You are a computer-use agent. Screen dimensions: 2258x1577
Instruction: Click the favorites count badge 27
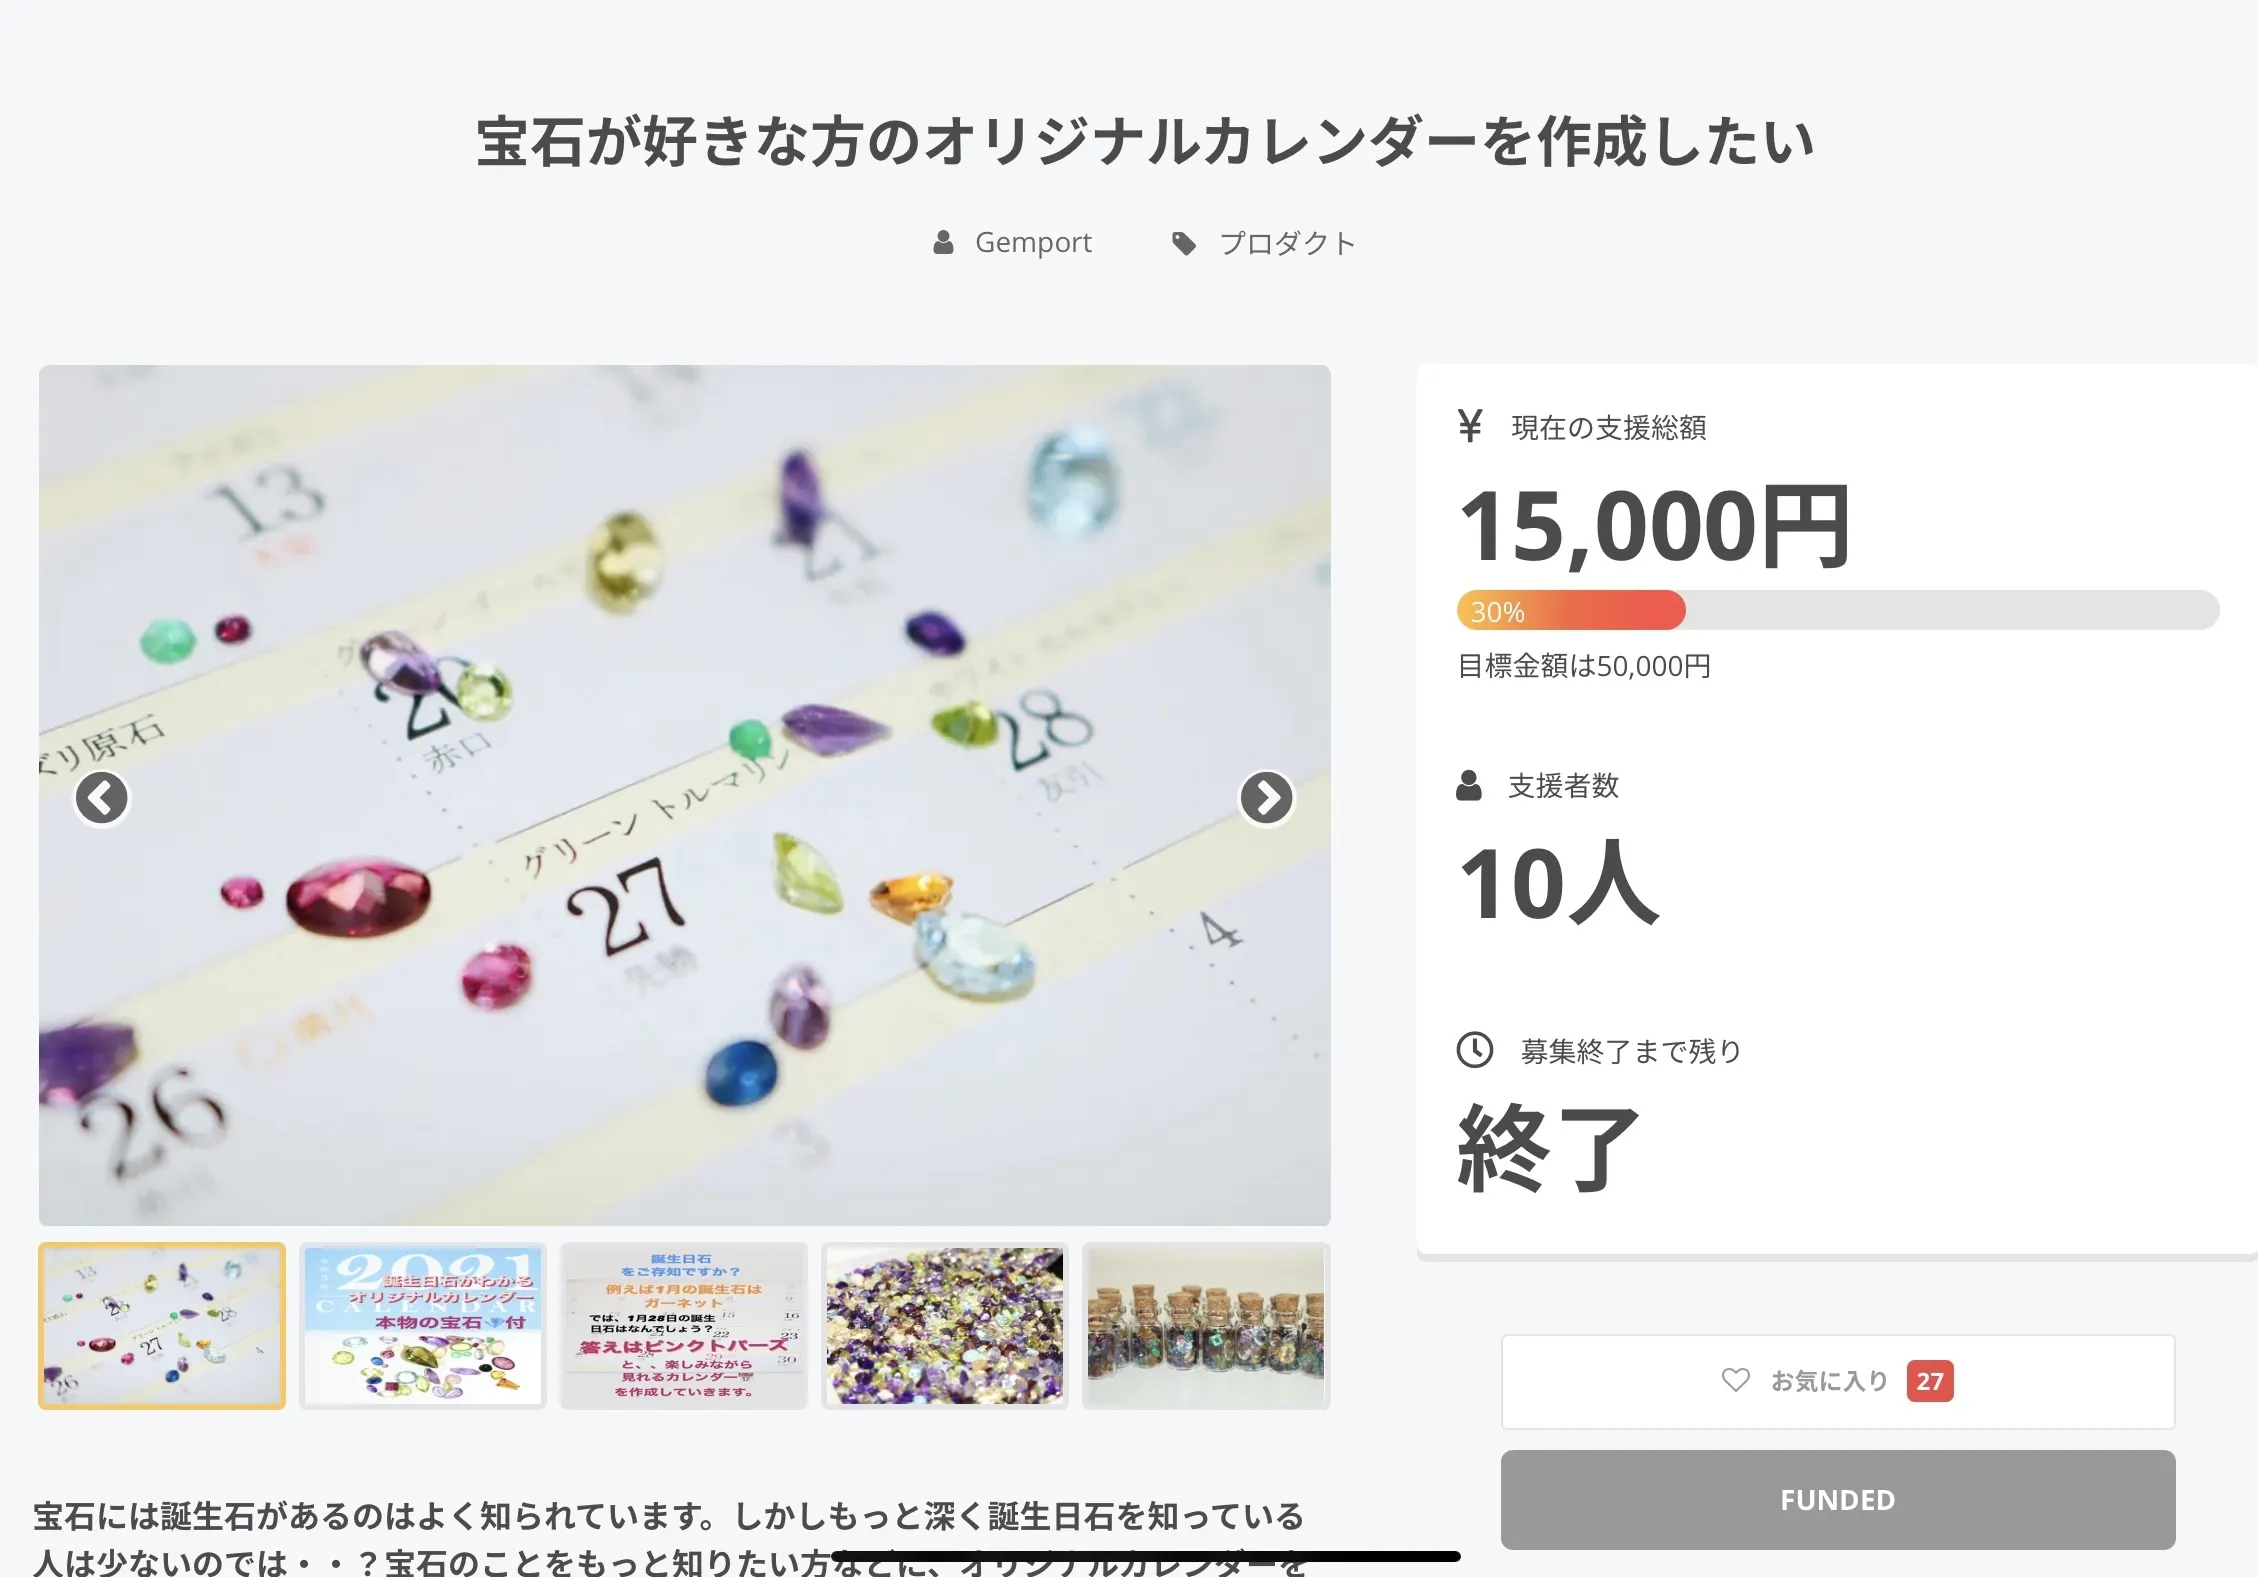1929,1381
